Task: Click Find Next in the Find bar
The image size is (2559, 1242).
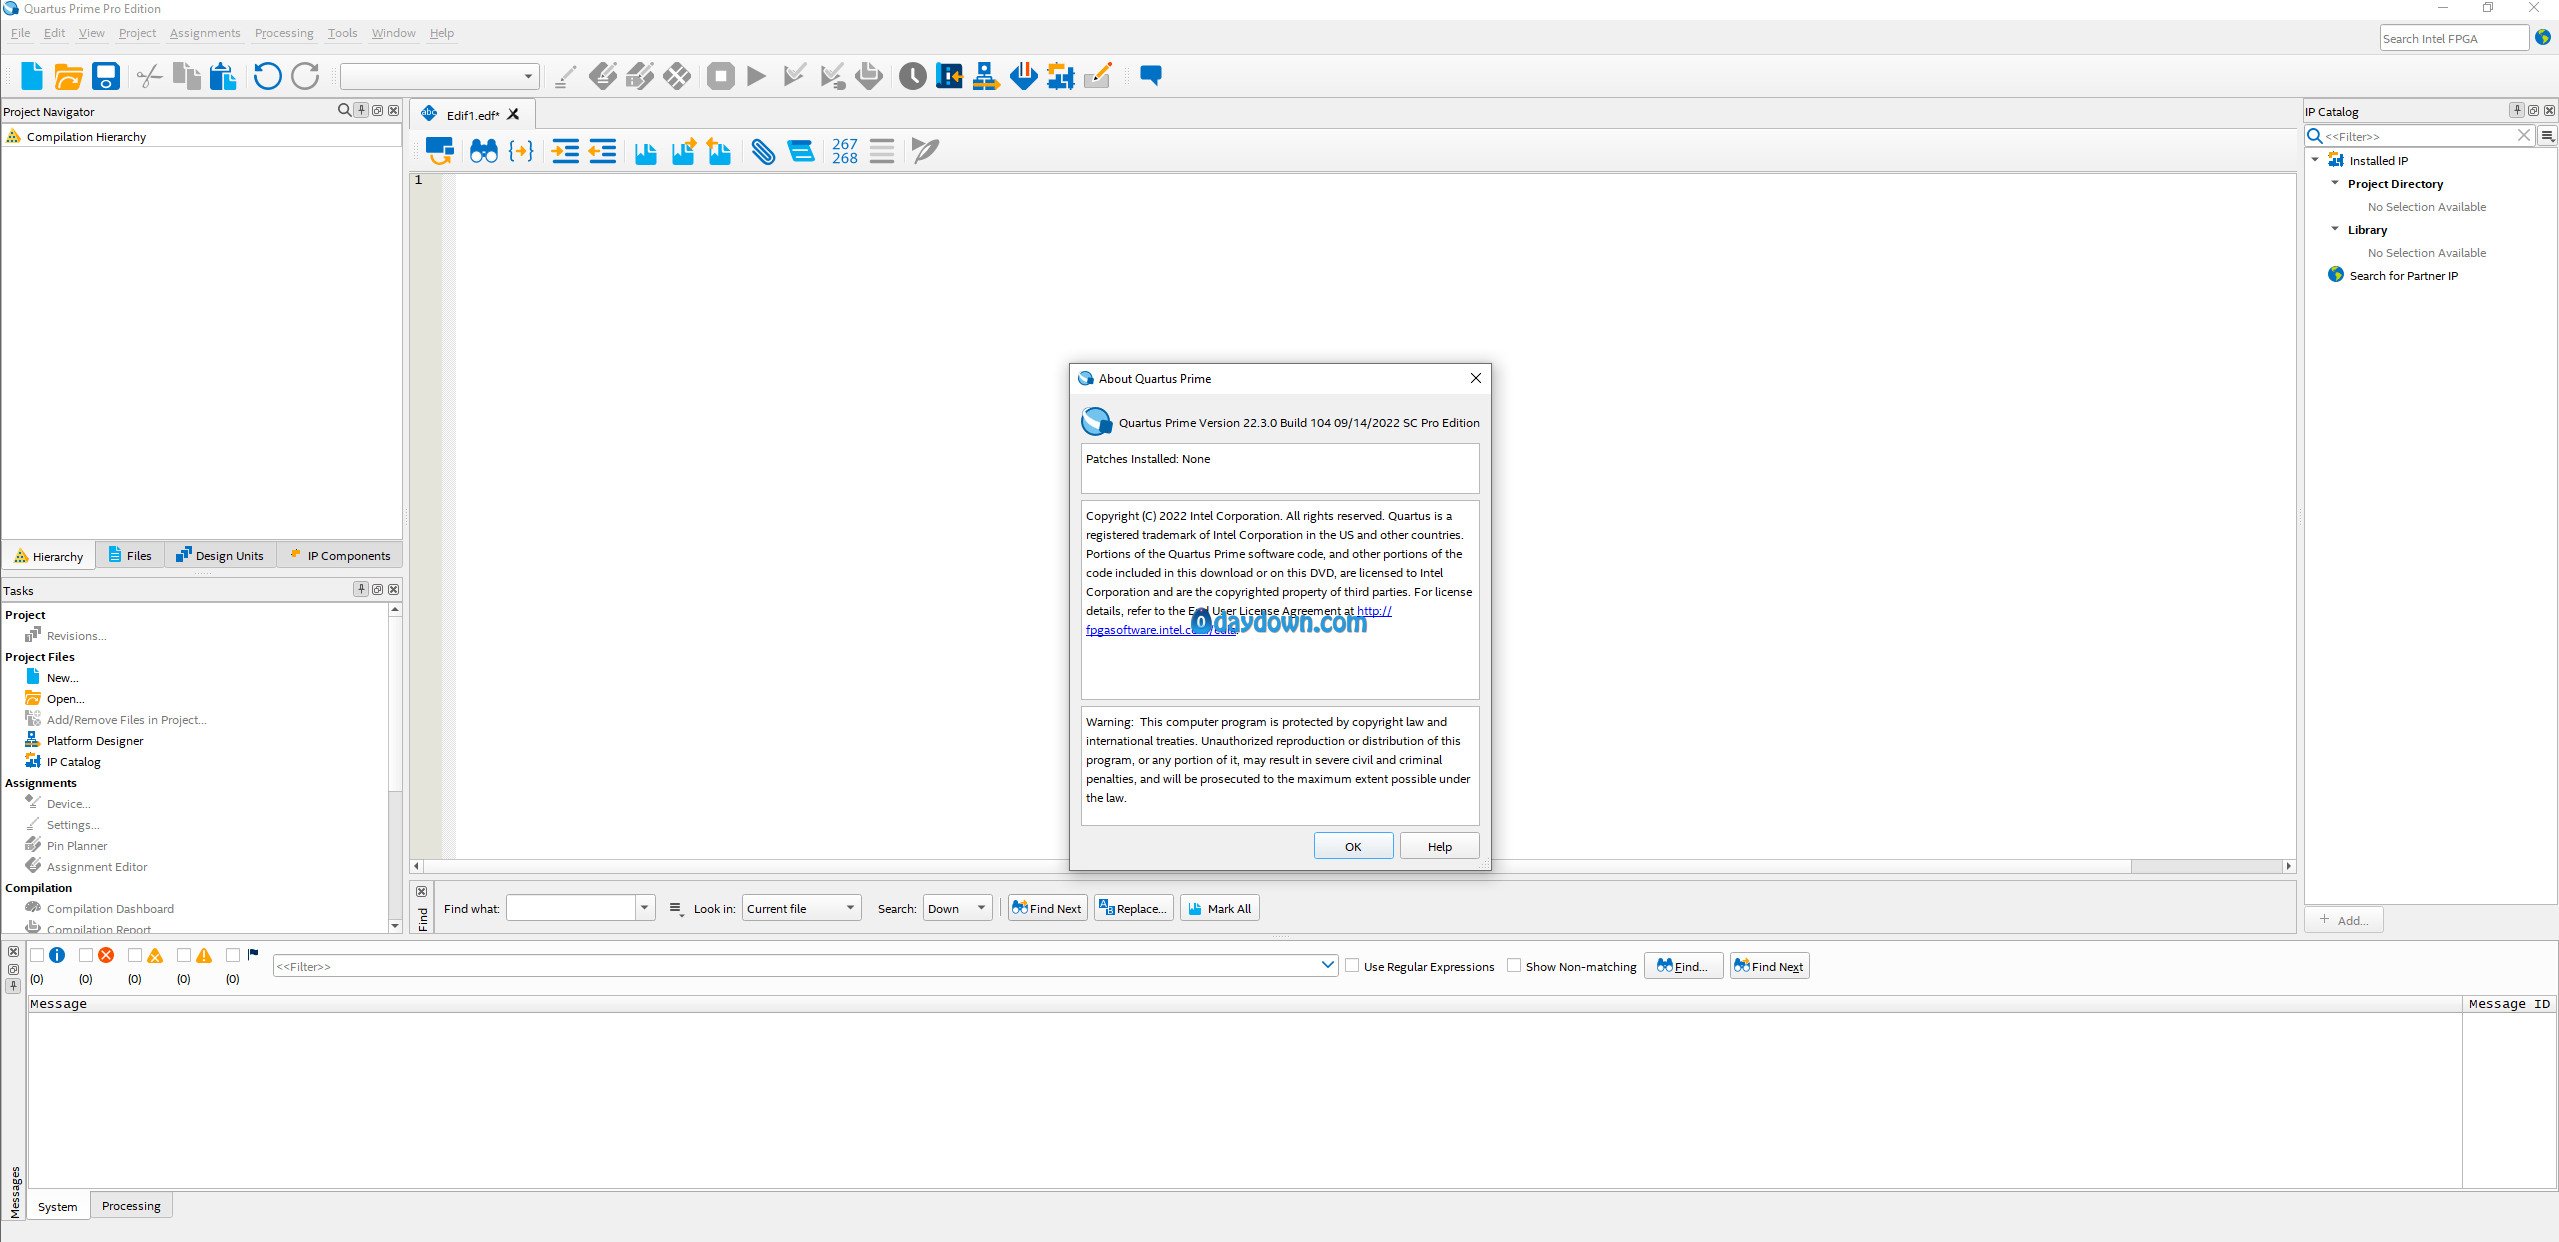Action: tap(1047, 908)
